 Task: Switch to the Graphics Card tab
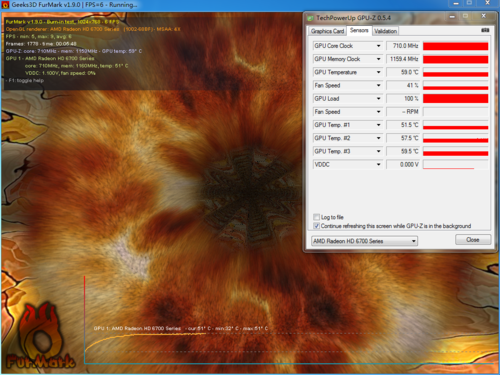[x=327, y=31]
